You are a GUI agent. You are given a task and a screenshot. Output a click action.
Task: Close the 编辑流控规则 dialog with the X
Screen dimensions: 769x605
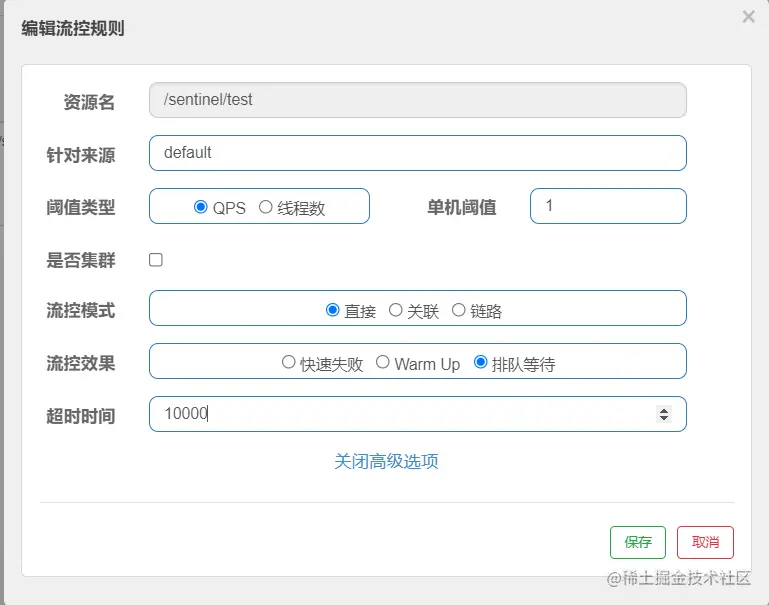[748, 17]
